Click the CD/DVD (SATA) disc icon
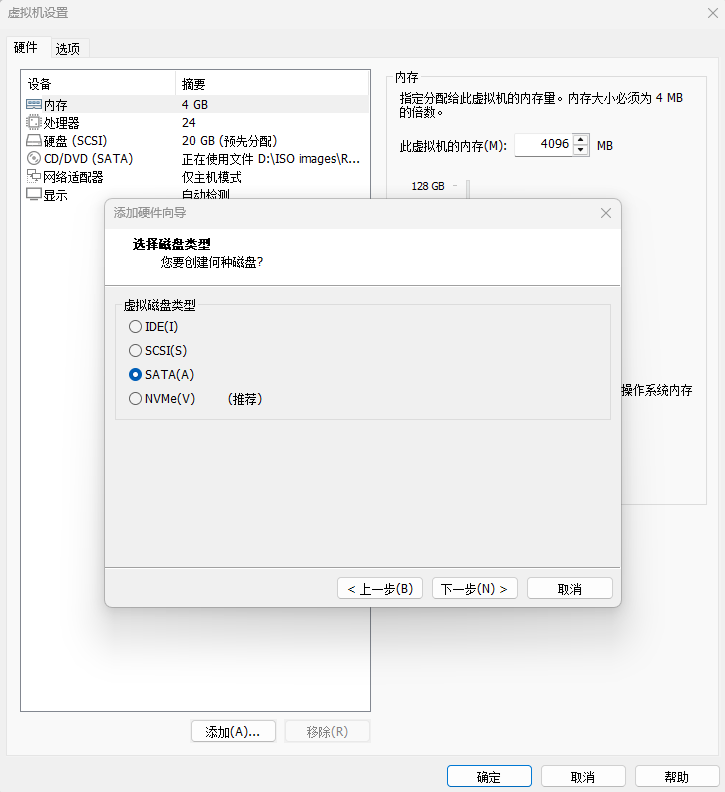The image size is (725, 792). coord(33,159)
